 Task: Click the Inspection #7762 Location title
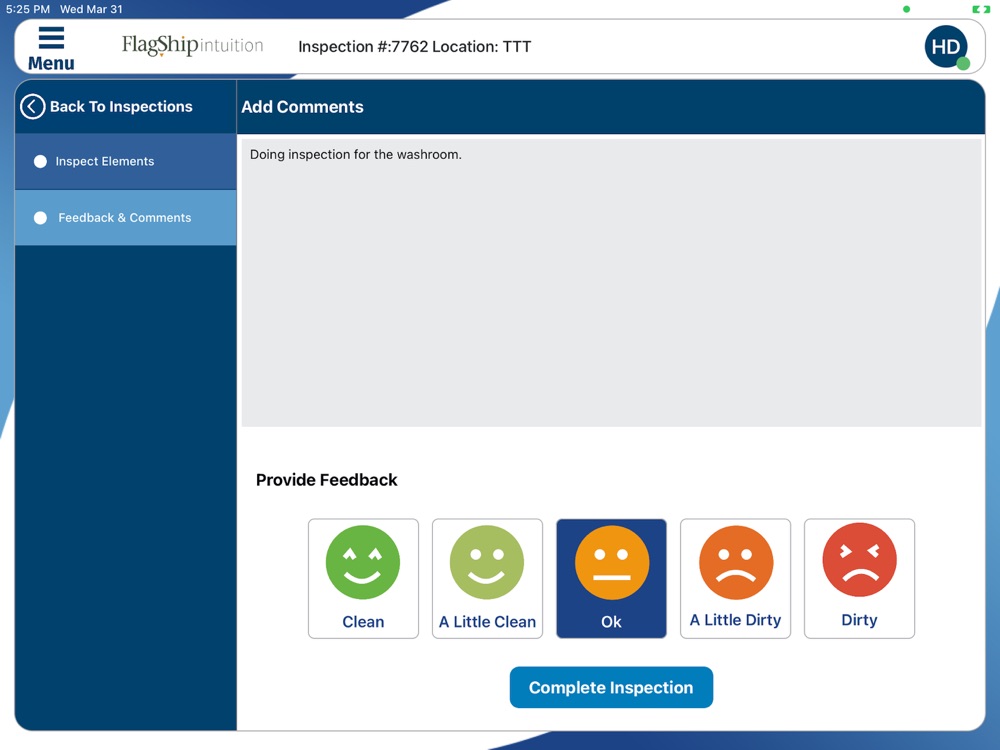415,47
